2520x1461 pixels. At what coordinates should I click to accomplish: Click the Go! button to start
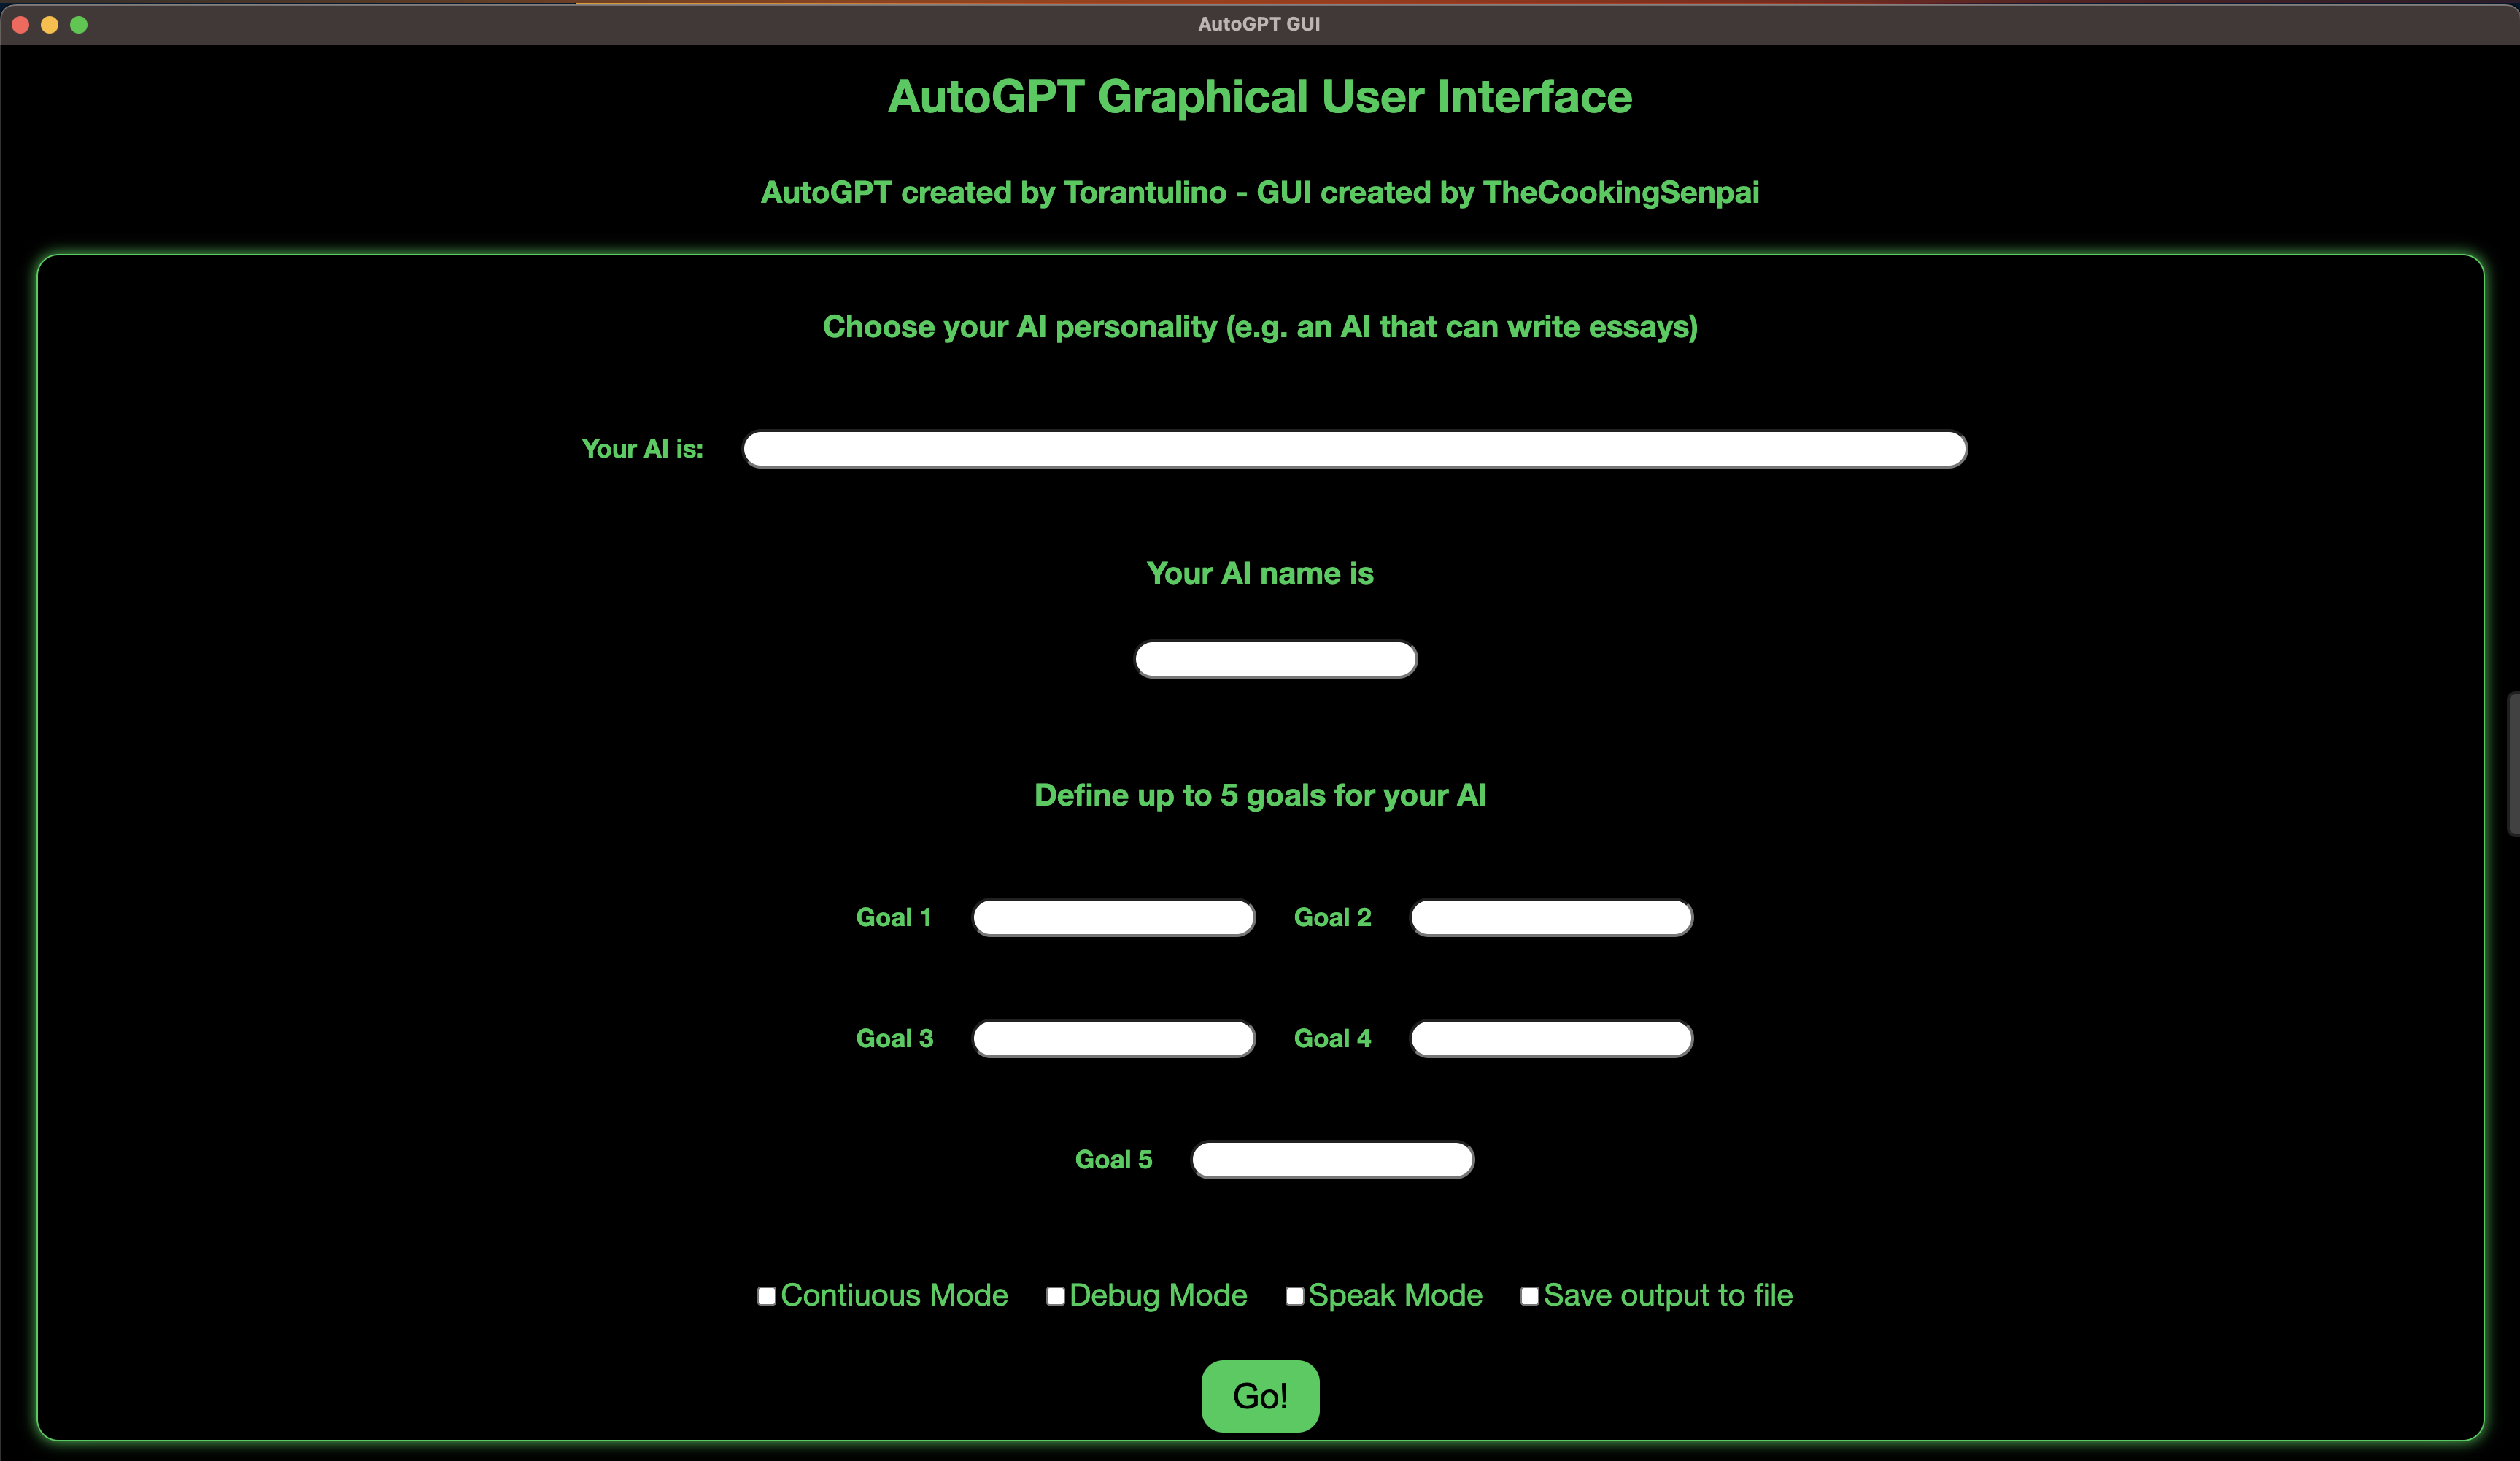[x=1260, y=1395]
